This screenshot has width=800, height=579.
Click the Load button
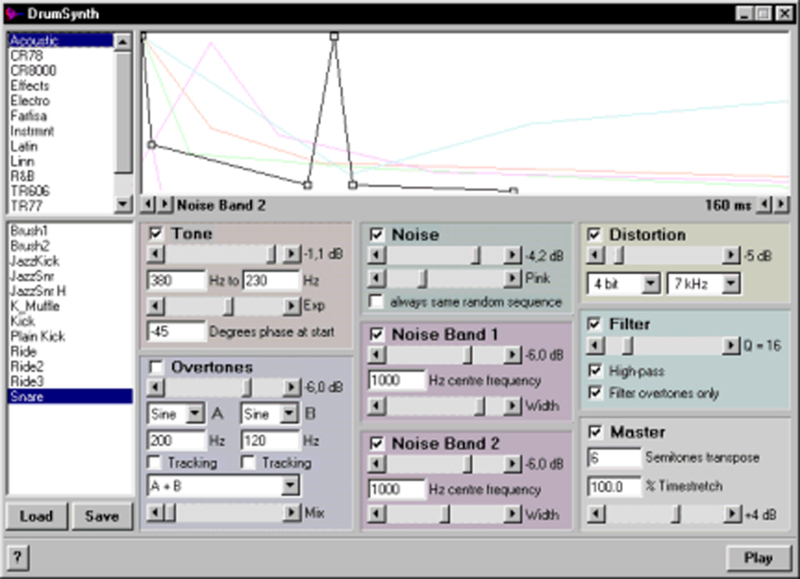36,516
